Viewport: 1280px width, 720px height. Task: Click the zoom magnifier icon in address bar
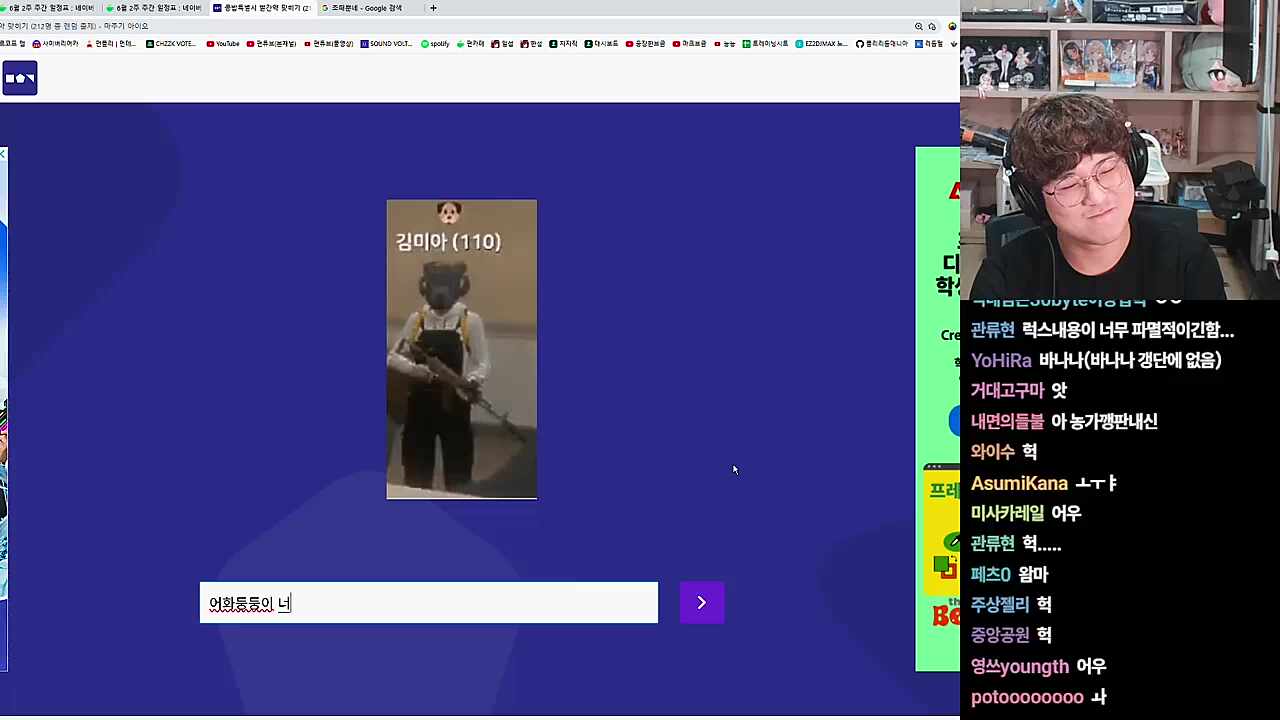pos(918,26)
